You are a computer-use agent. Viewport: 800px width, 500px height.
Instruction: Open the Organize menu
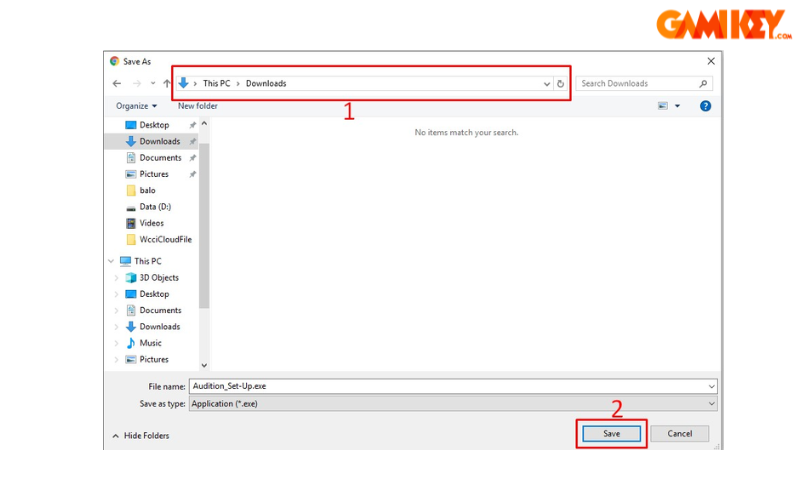pos(136,106)
